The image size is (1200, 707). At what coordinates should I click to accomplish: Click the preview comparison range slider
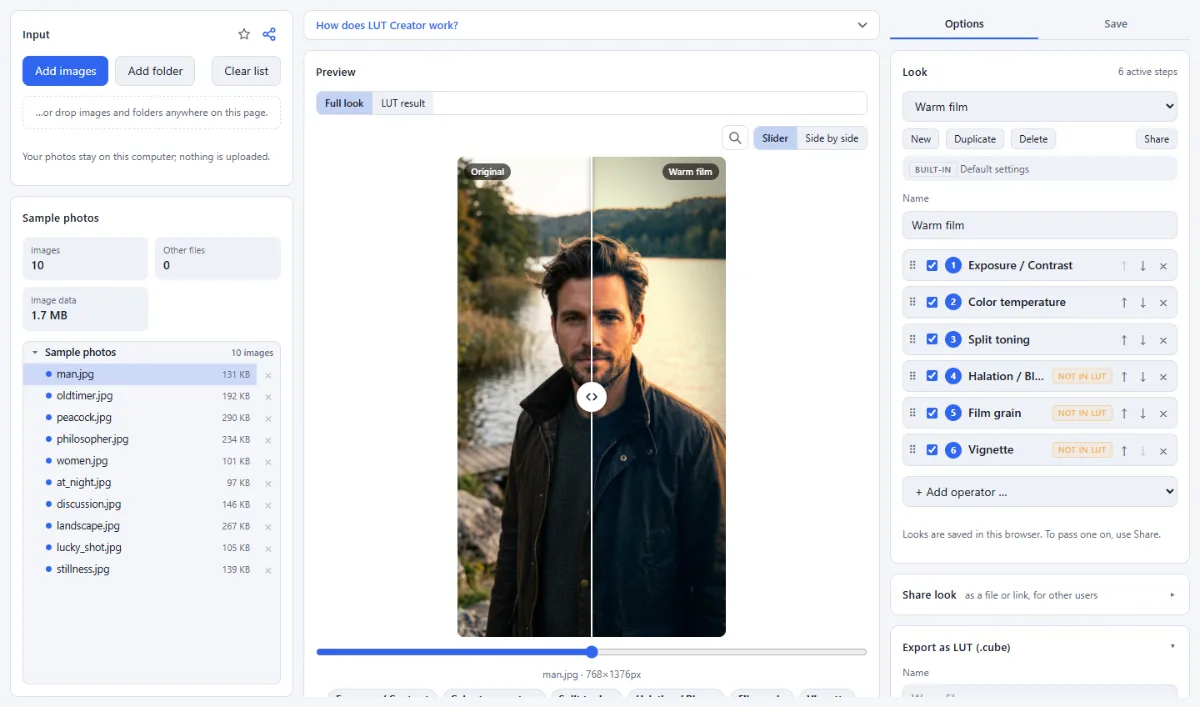[592, 652]
